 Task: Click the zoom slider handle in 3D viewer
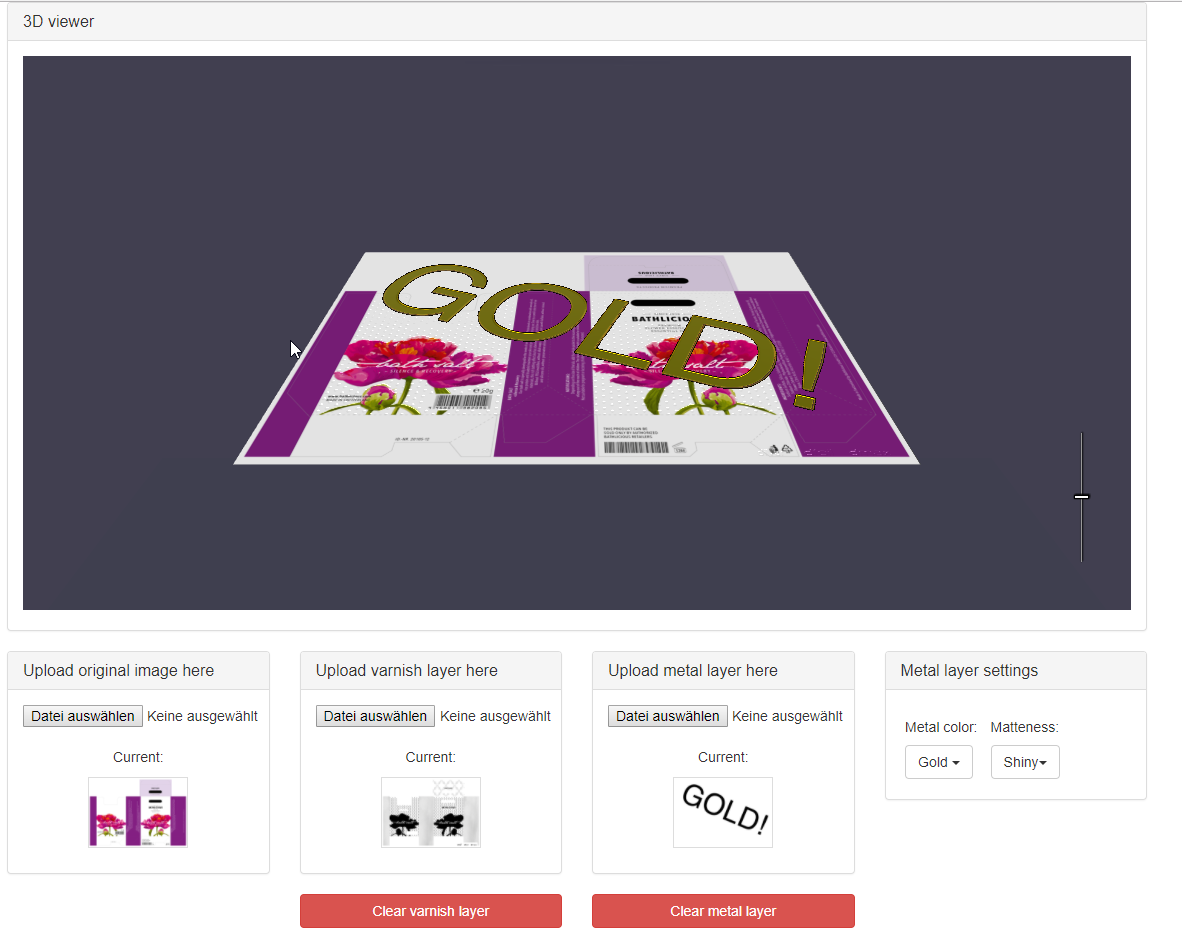tap(1082, 497)
